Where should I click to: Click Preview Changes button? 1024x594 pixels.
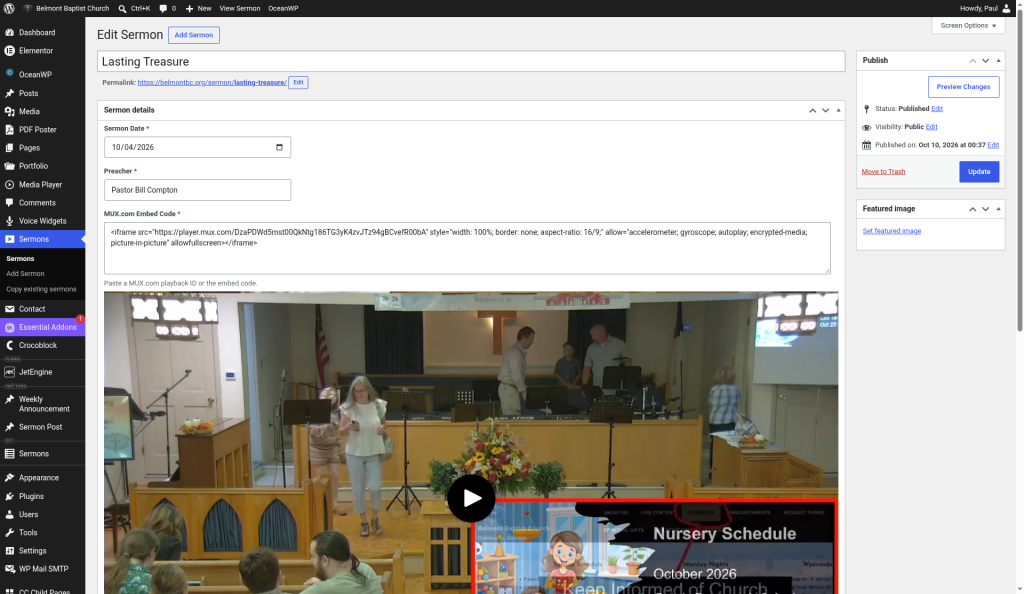point(963,87)
